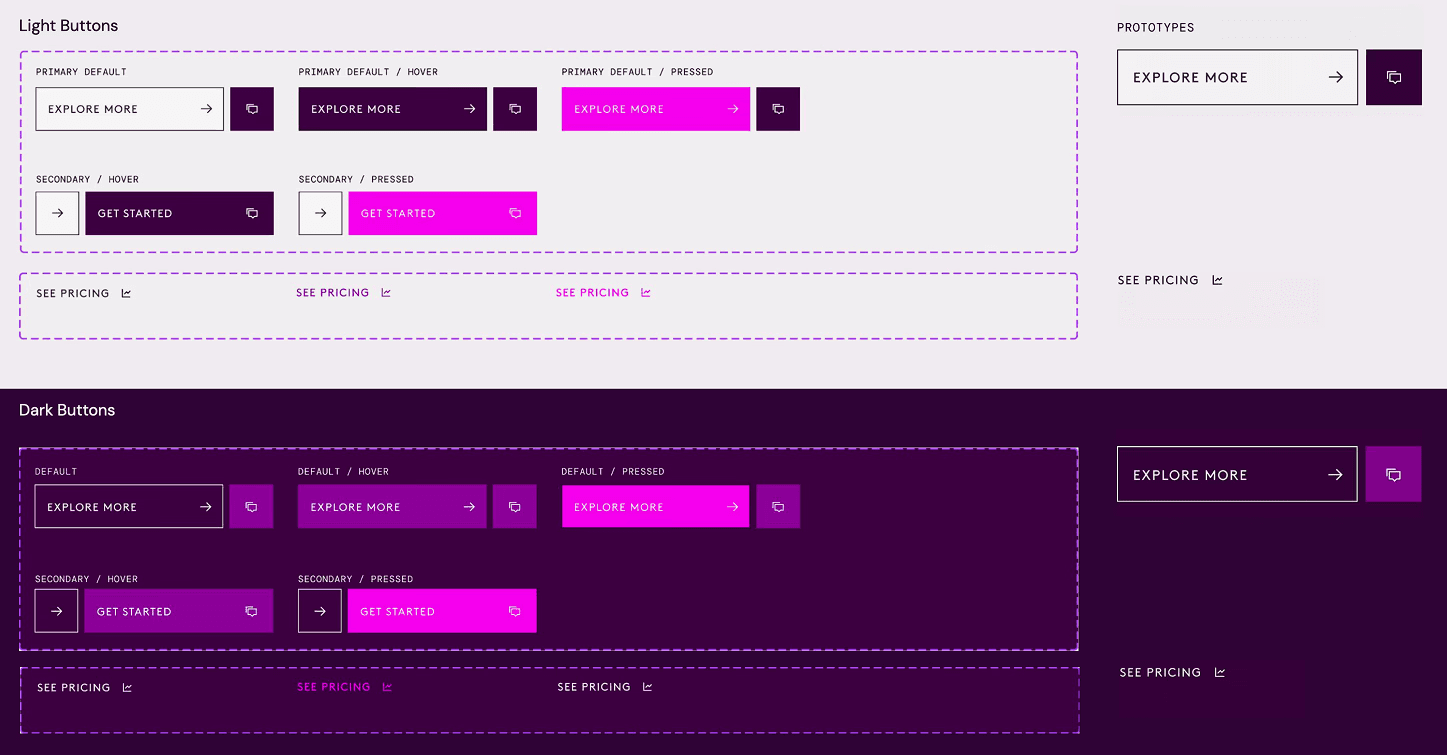1447x755 pixels.
Task: Click the white EXPLORE MORE button under Primary Default
Action: coord(130,109)
